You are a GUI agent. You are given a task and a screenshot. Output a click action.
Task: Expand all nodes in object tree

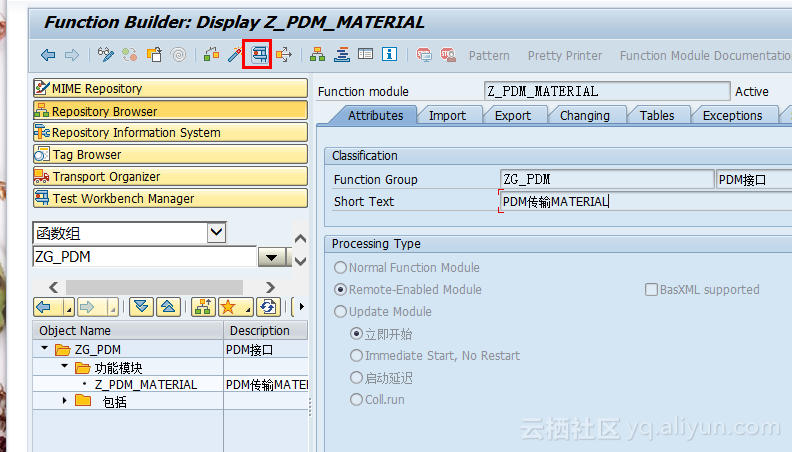point(141,307)
